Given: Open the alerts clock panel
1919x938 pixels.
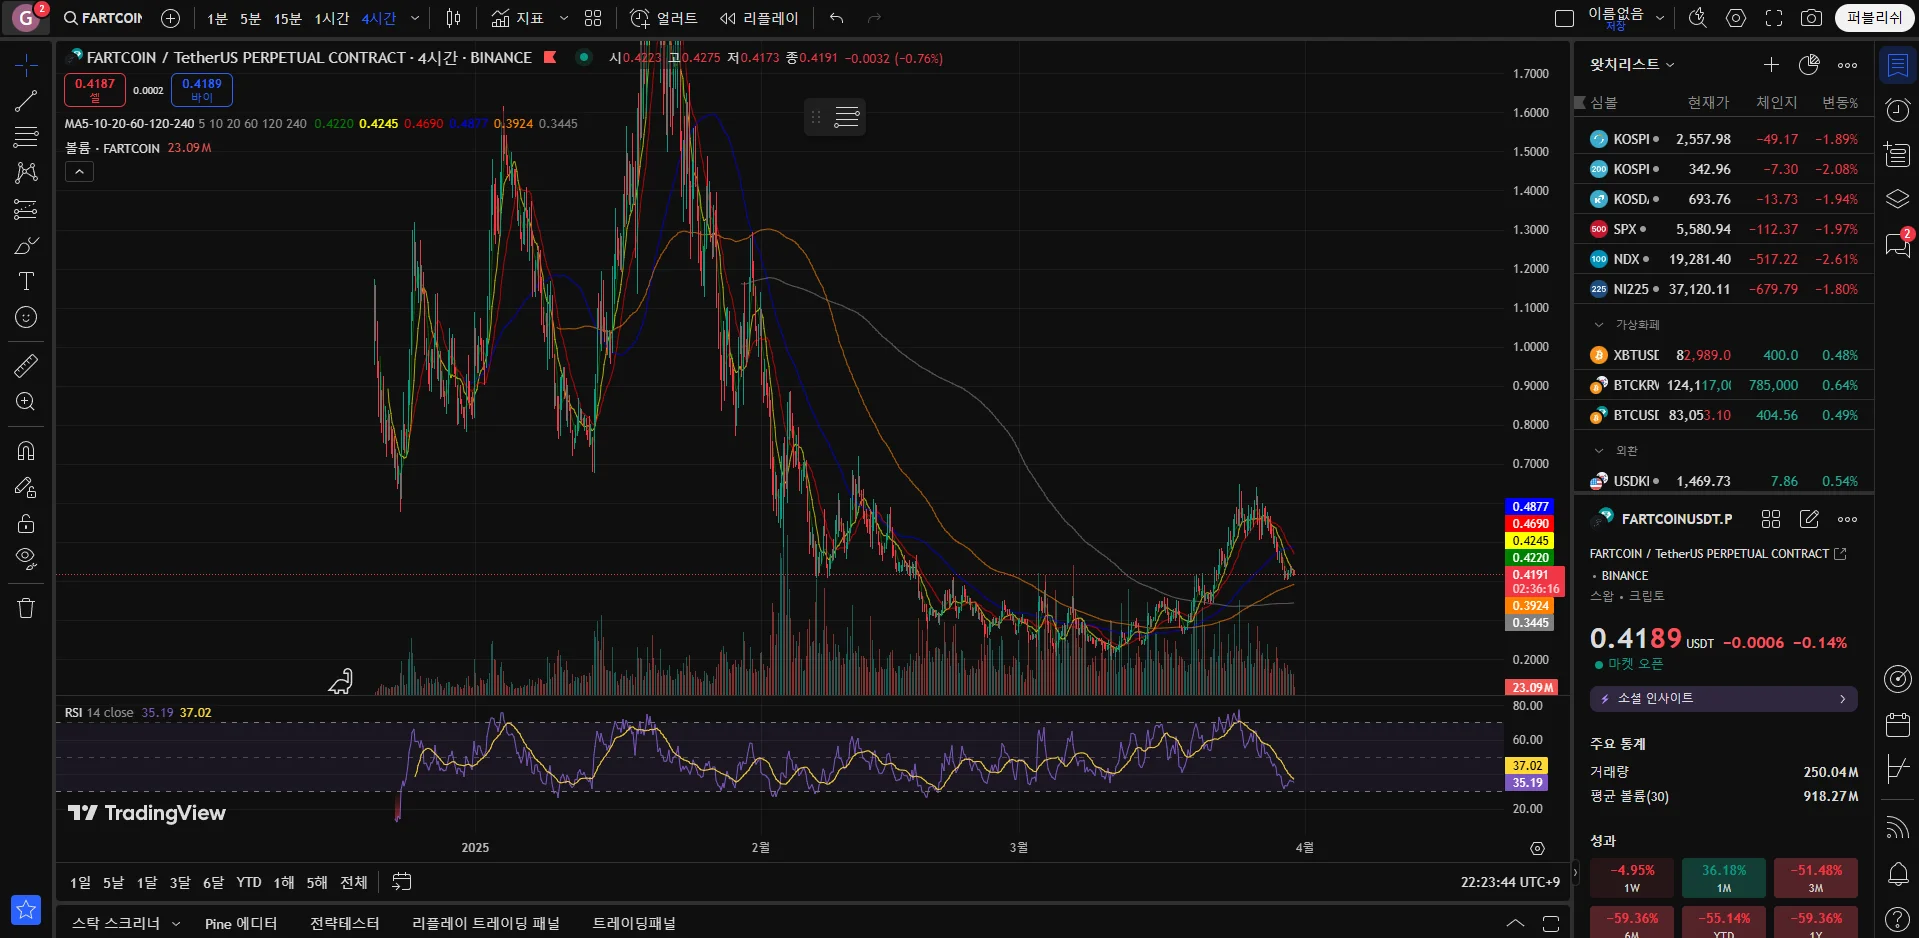Looking at the screenshot, I should 1897,110.
